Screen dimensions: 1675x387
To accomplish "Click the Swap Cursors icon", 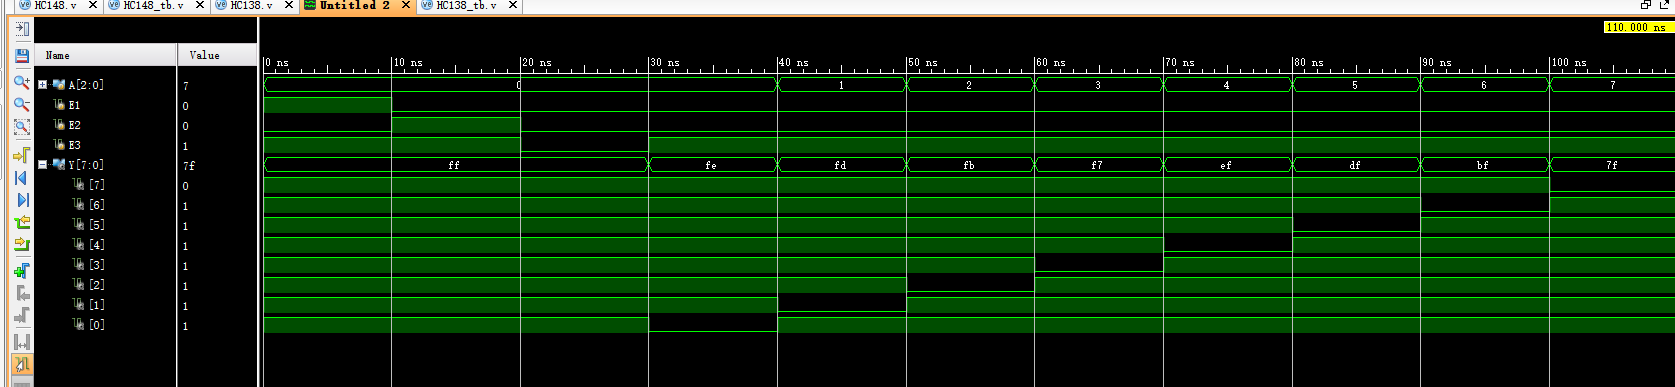I will tap(22, 342).
